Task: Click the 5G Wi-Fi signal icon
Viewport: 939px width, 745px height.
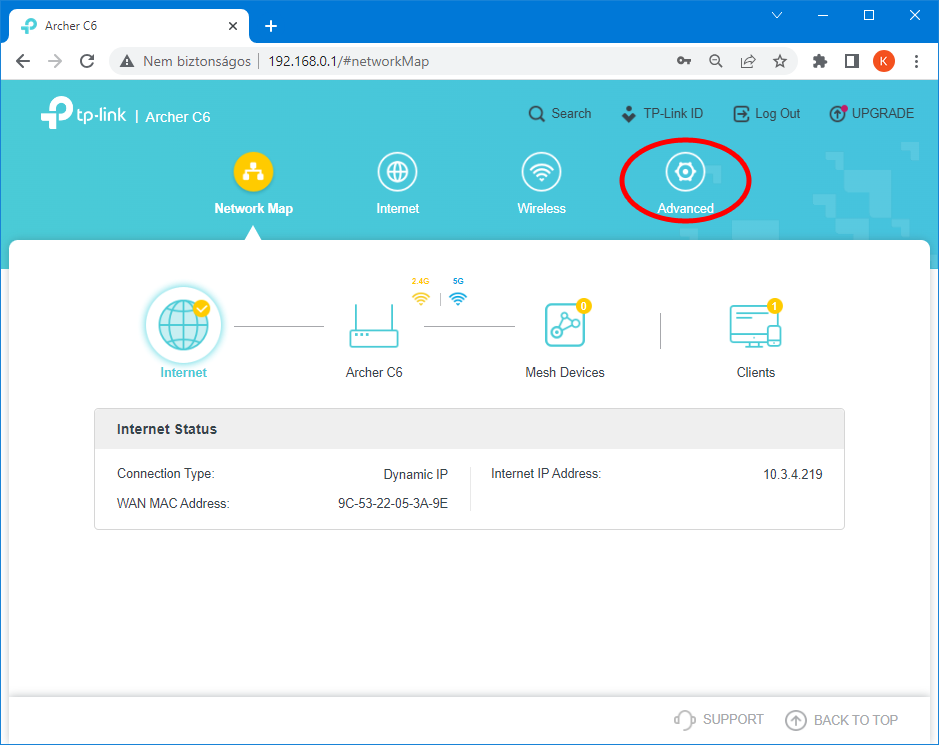Action: [458, 299]
